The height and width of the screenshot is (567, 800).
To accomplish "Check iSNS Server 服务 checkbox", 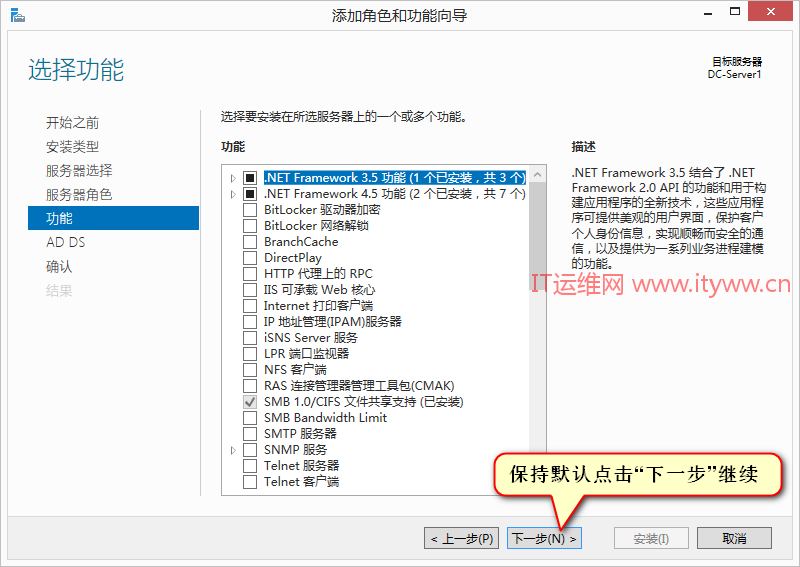I will pyautogui.click(x=250, y=338).
